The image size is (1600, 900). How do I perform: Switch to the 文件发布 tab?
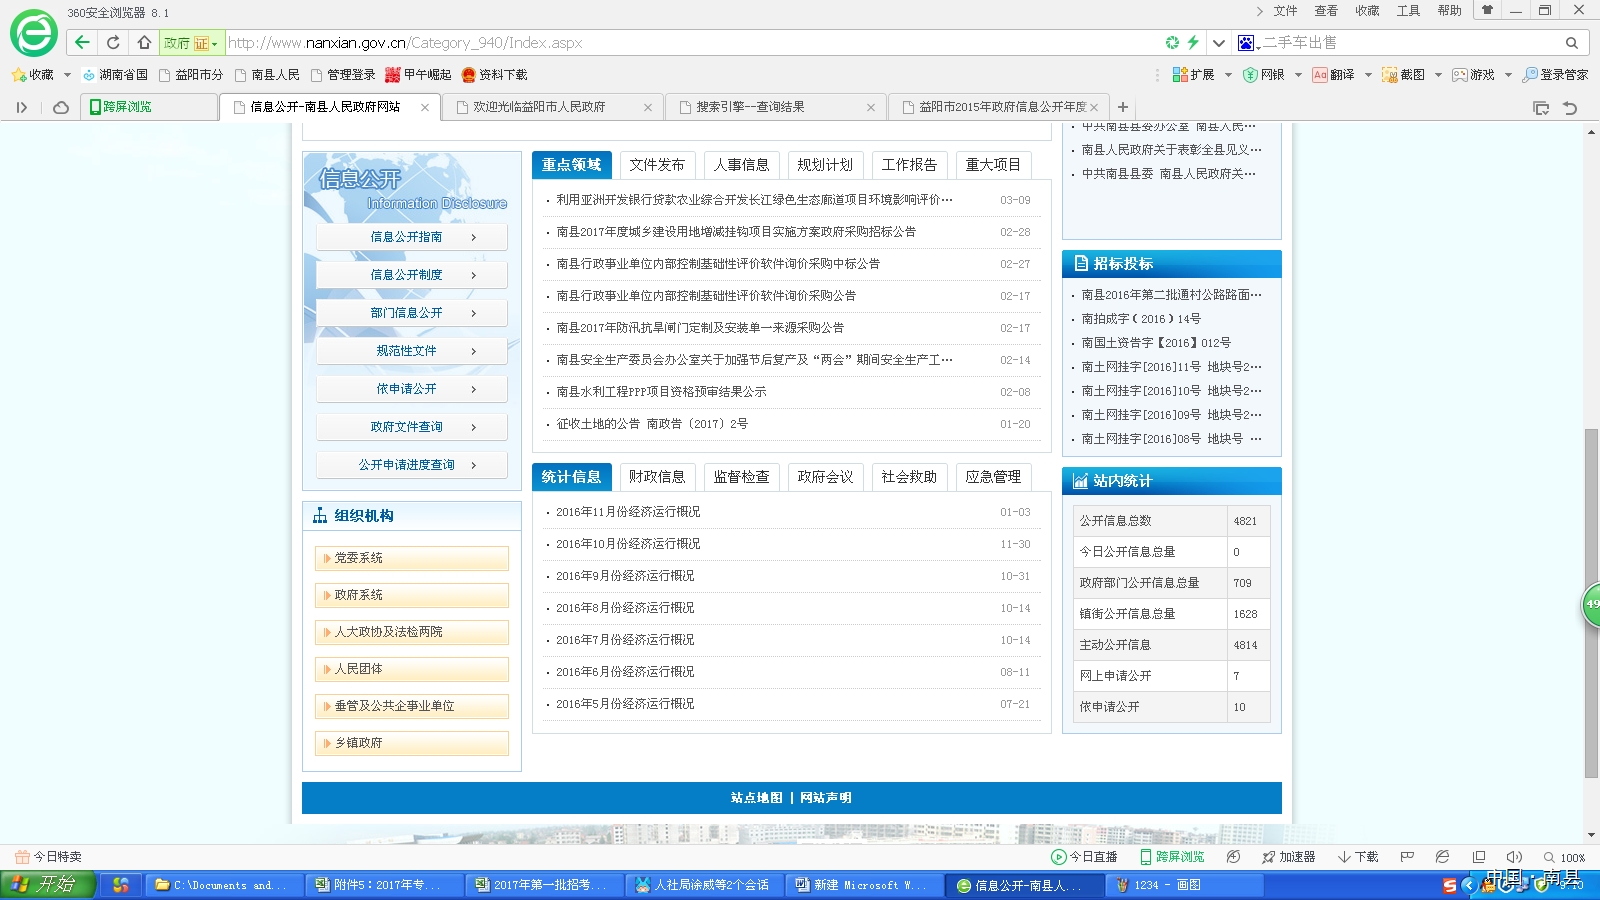(x=656, y=165)
